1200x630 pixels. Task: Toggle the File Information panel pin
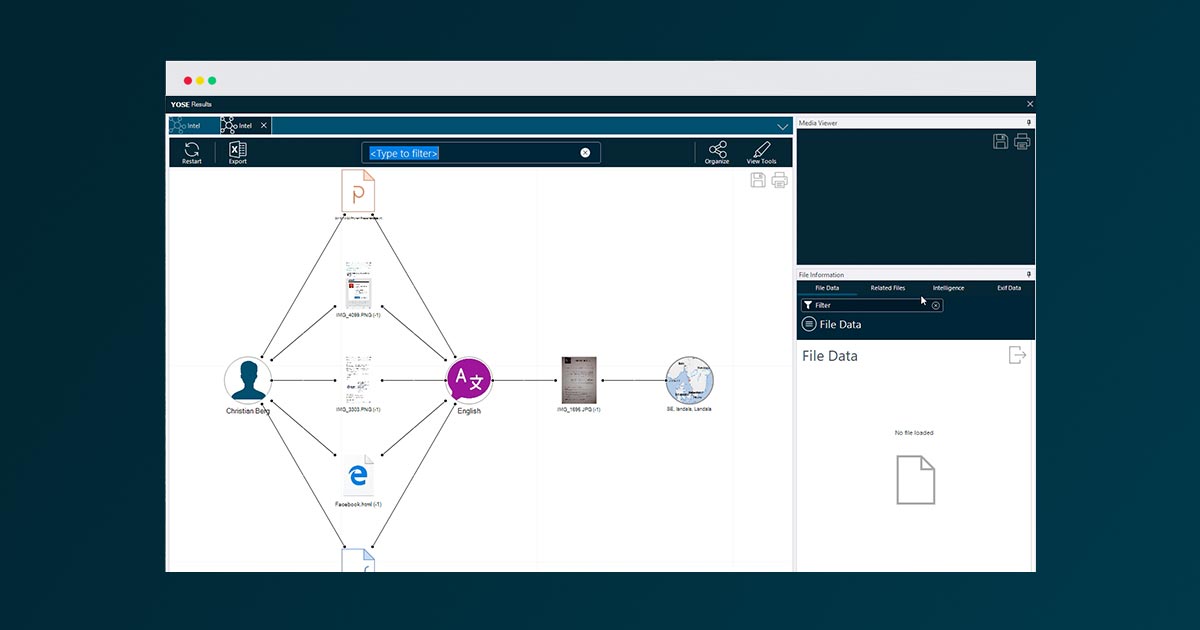pos(1029,274)
